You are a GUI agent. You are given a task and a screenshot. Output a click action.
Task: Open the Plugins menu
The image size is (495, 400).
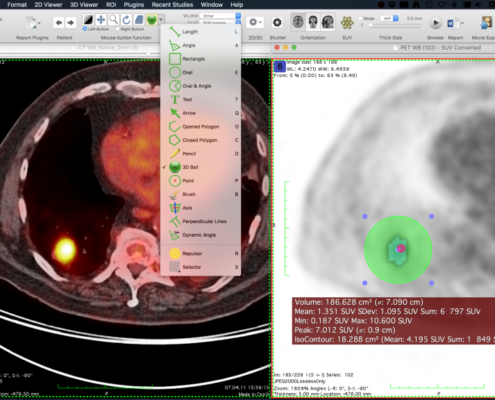(134, 5)
